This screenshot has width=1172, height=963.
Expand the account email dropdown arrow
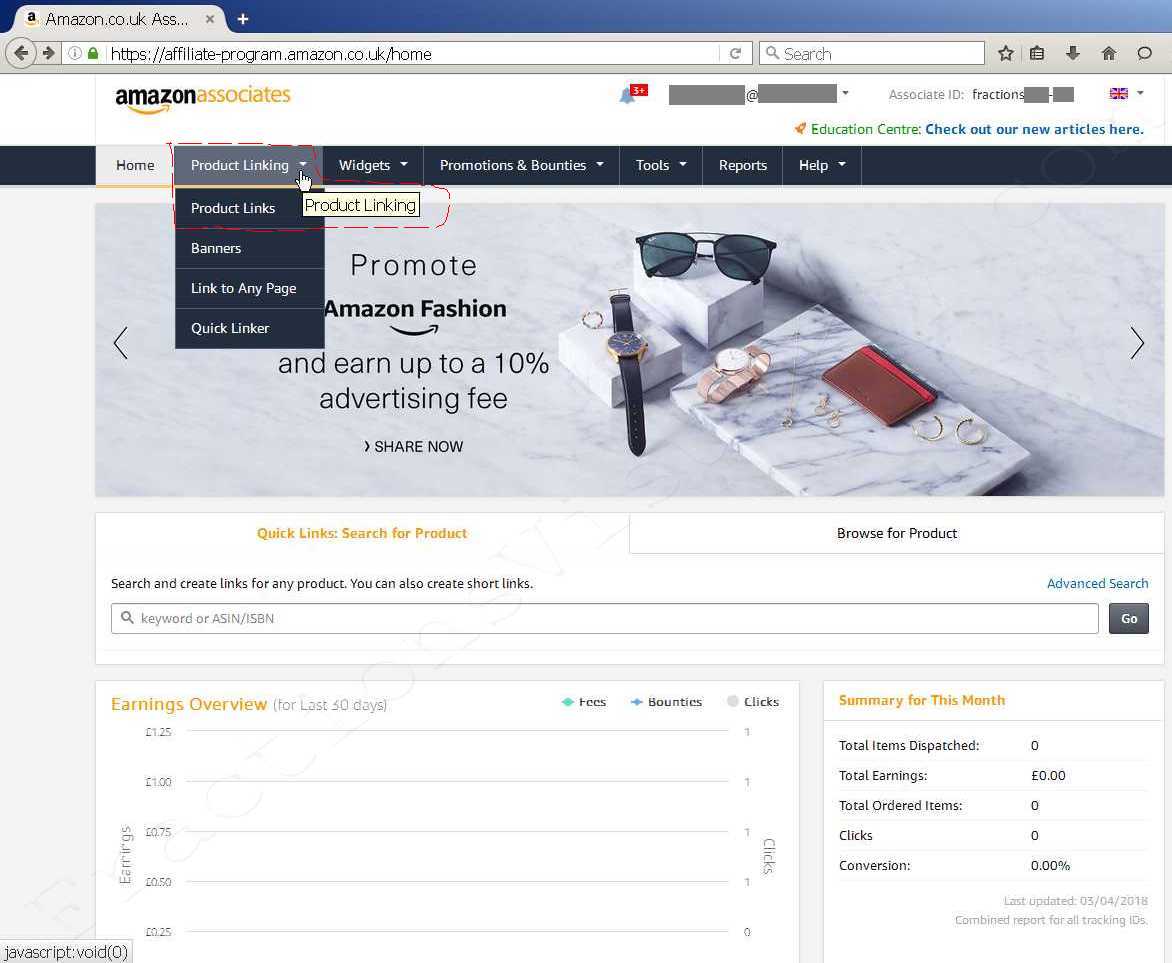(845, 93)
